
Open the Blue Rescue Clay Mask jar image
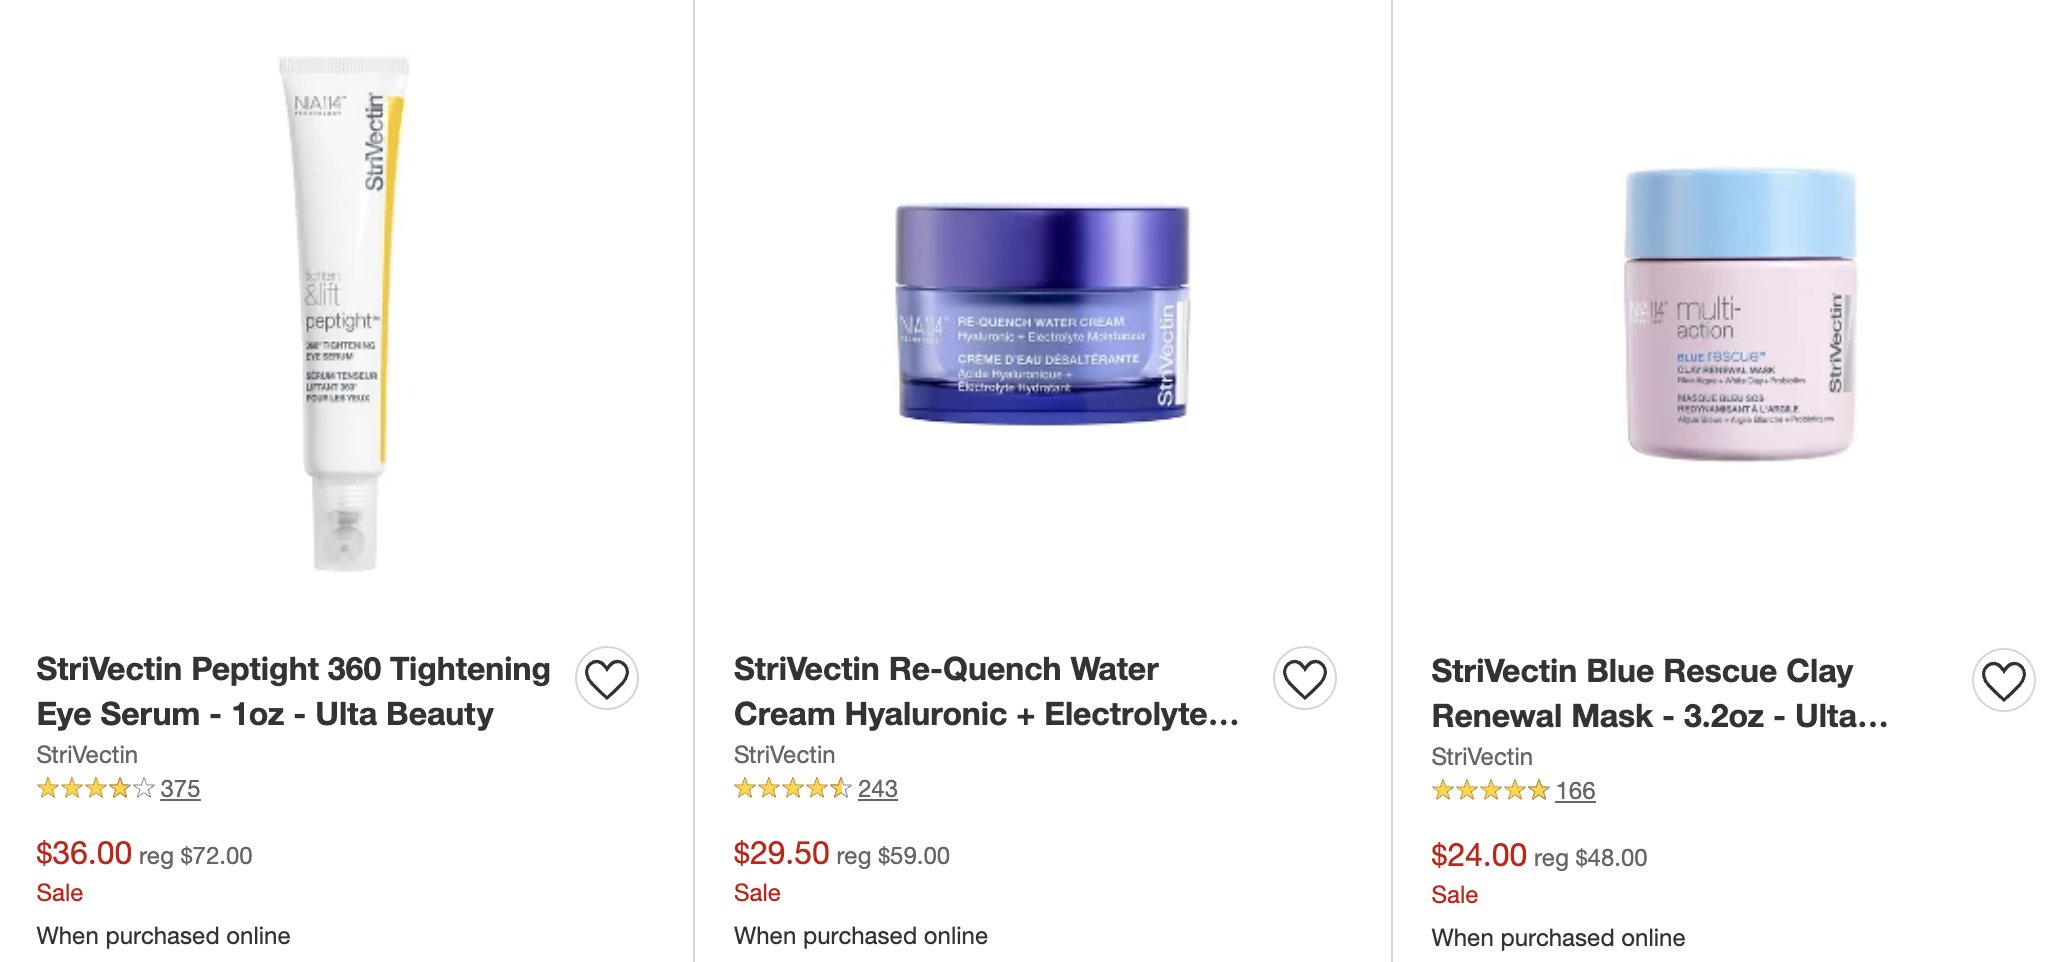(x=1740, y=314)
